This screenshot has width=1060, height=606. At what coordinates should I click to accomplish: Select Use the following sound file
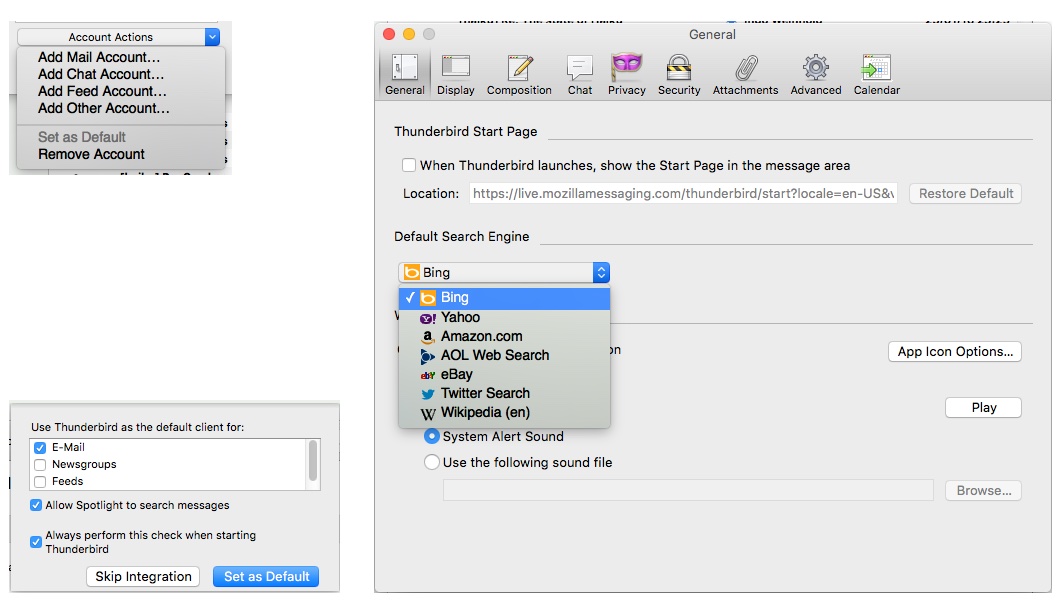point(431,463)
